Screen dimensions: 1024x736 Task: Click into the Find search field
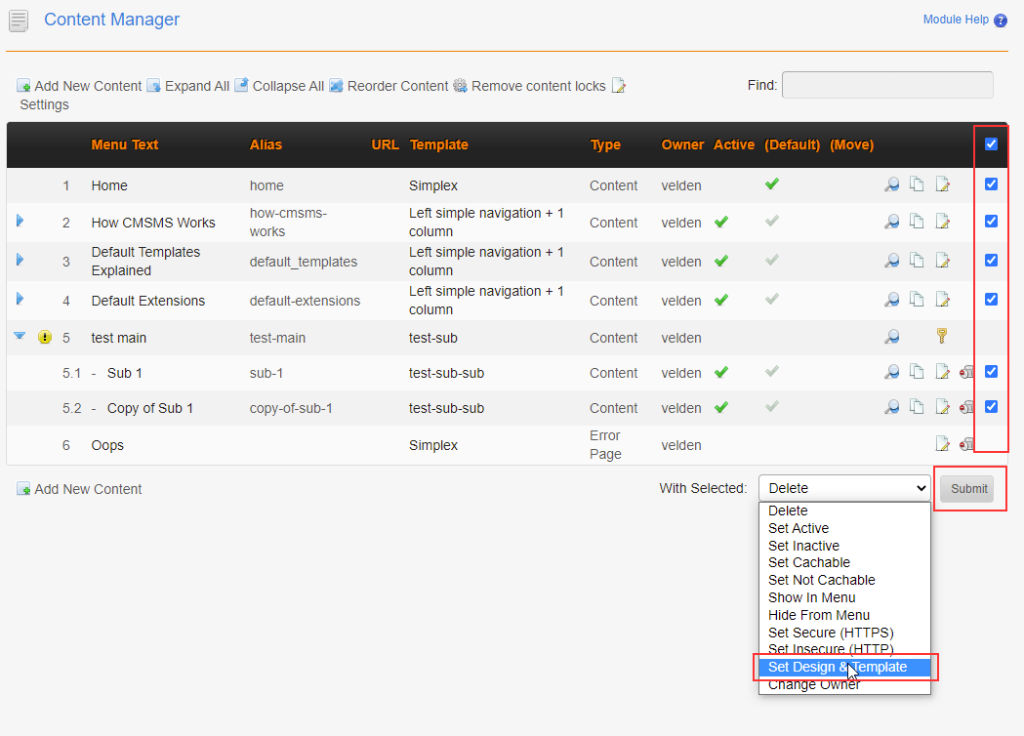(887, 85)
